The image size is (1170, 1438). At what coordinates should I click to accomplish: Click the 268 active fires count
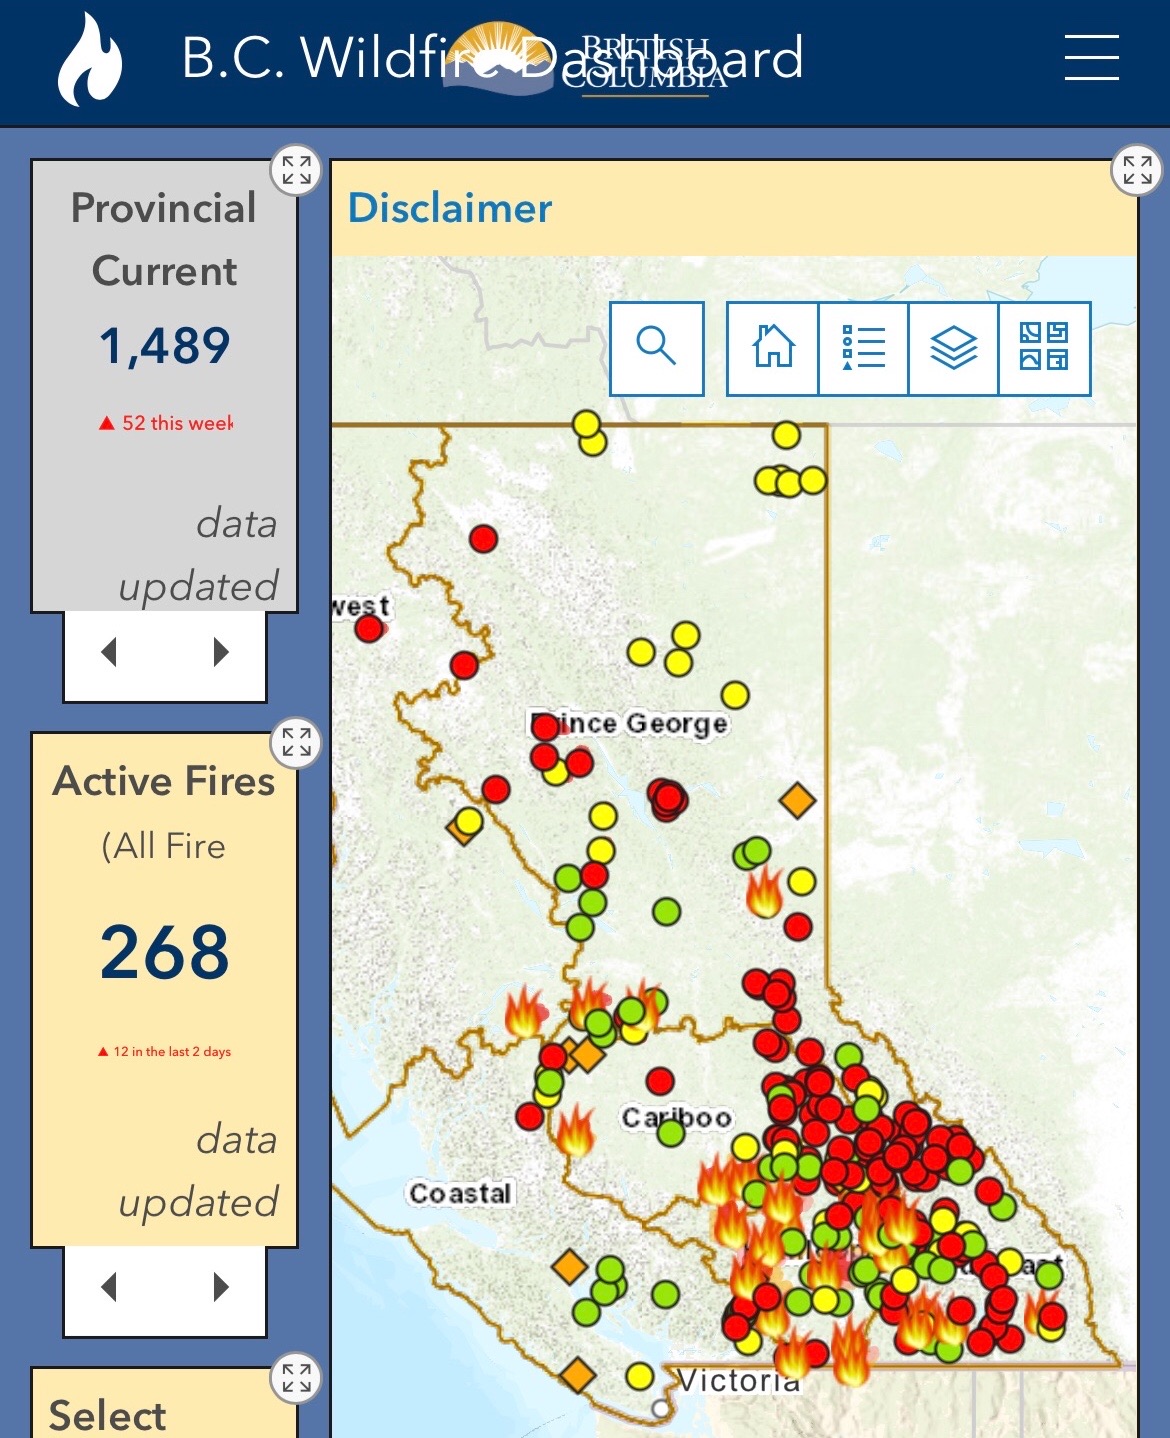click(x=164, y=951)
